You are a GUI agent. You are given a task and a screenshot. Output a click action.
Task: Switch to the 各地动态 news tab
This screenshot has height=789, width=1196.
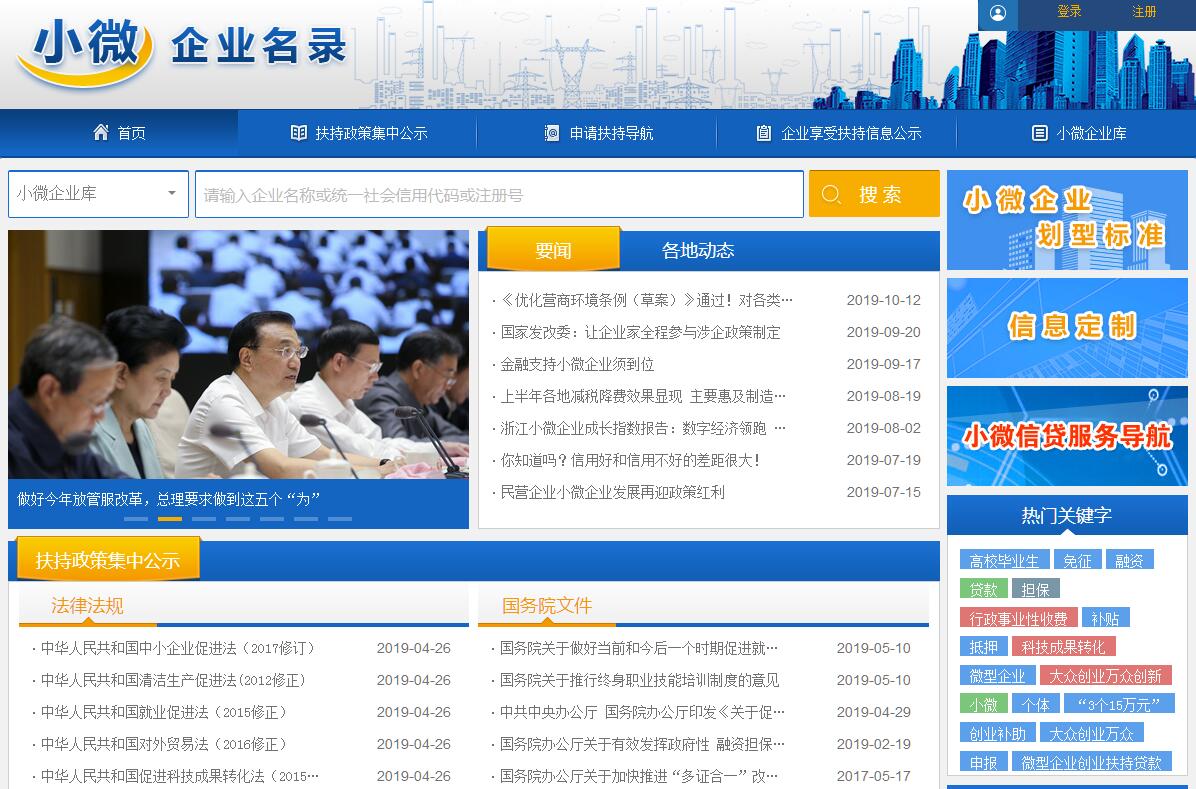[x=697, y=250]
